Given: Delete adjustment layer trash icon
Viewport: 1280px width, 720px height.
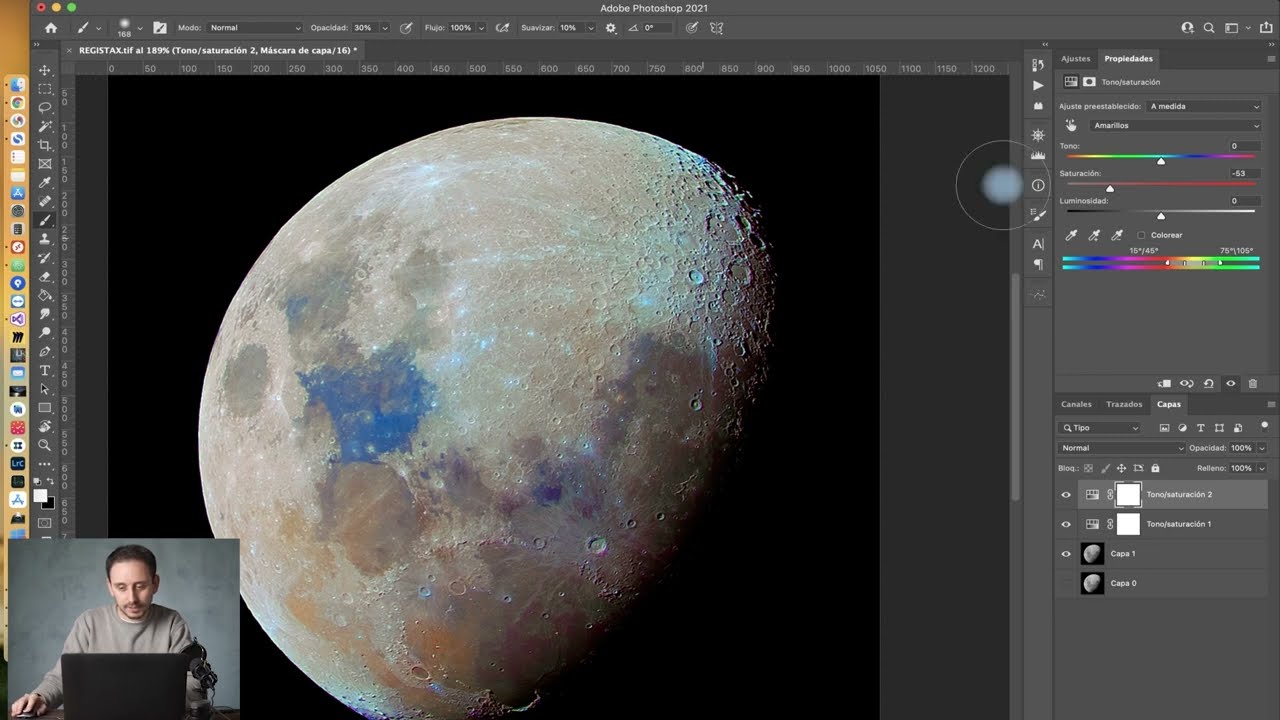Looking at the screenshot, I should pyautogui.click(x=1253, y=383).
